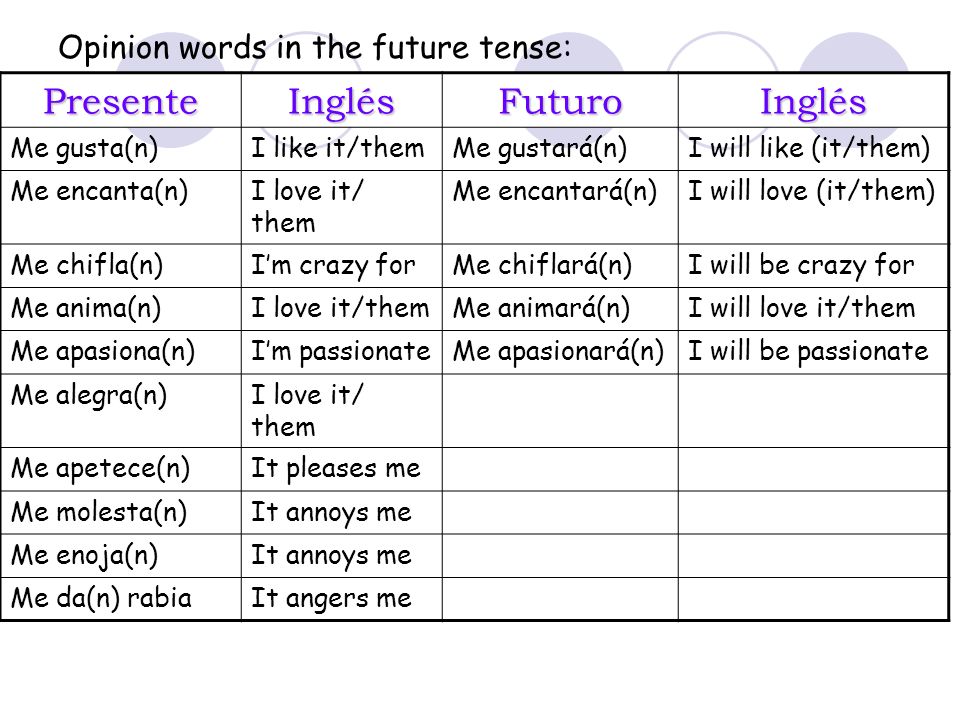Select the cell 'It pleases me'
The image size is (960, 720).
(x=342, y=470)
